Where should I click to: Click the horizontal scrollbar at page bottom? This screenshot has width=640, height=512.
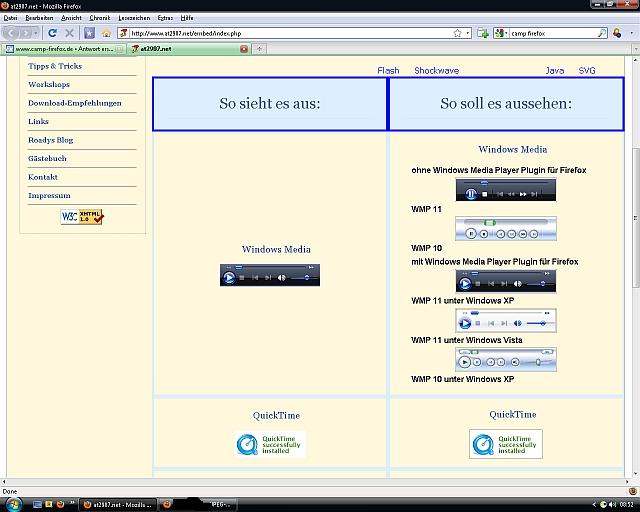(316, 481)
